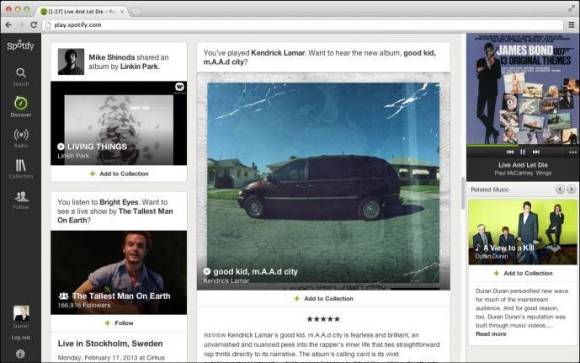Skip to previous track in player
The height and width of the screenshot is (363, 580).
click(510, 152)
